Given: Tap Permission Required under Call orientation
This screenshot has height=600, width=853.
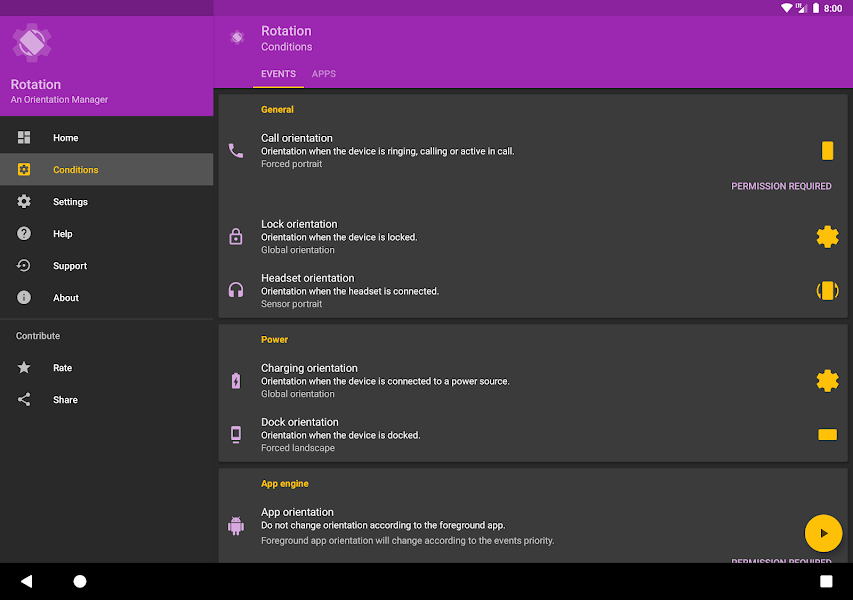Looking at the screenshot, I should [x=781, y=186].
